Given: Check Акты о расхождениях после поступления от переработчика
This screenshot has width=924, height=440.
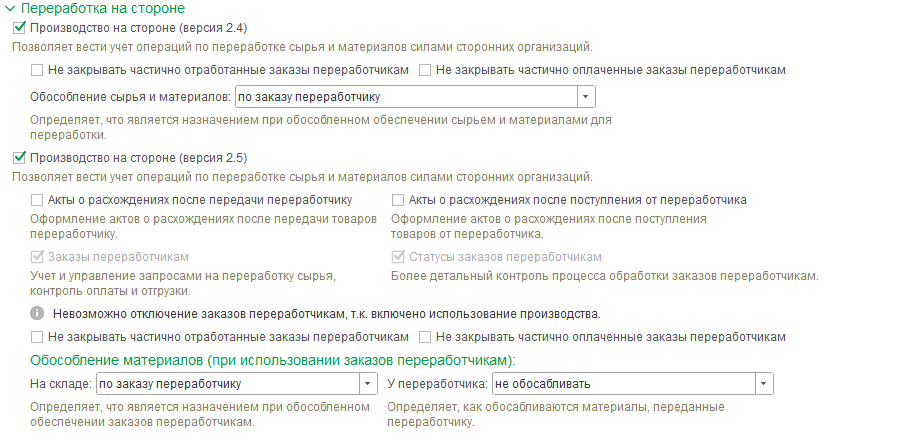Looking at the screenshot, I should (x=398, y=200).
